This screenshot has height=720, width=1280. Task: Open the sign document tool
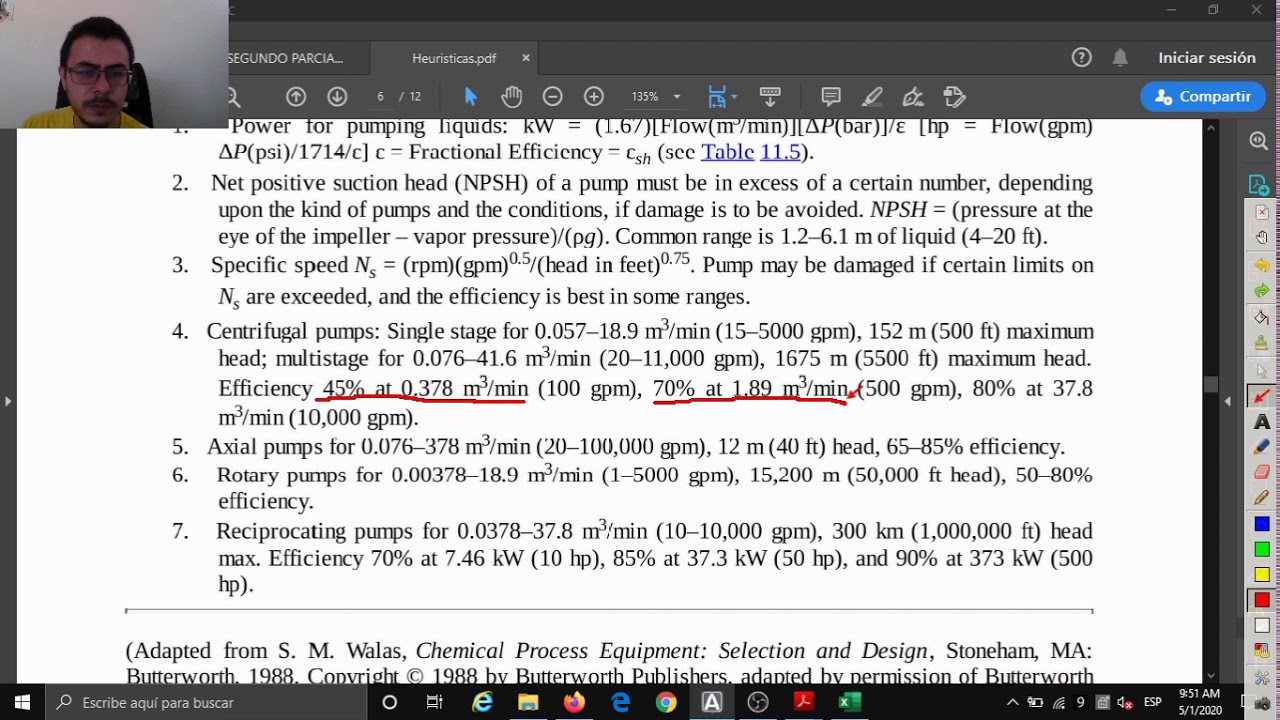point(913,97)
